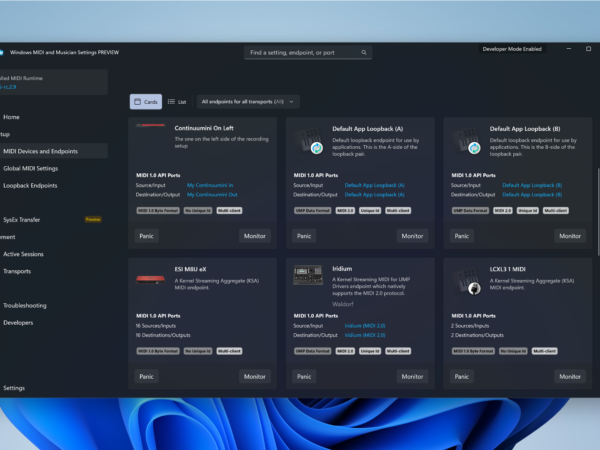This screenshot has width=600, height=450.
Task: Click the 2 Sources/Inputs text
Action: click(470, 326)
